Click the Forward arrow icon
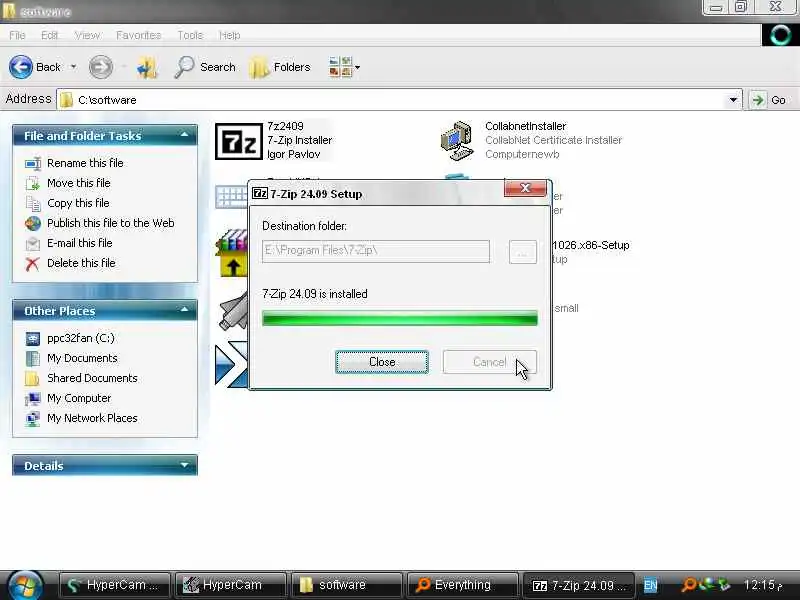This screenshot has height=600, width=800. (x=101, y=67)
